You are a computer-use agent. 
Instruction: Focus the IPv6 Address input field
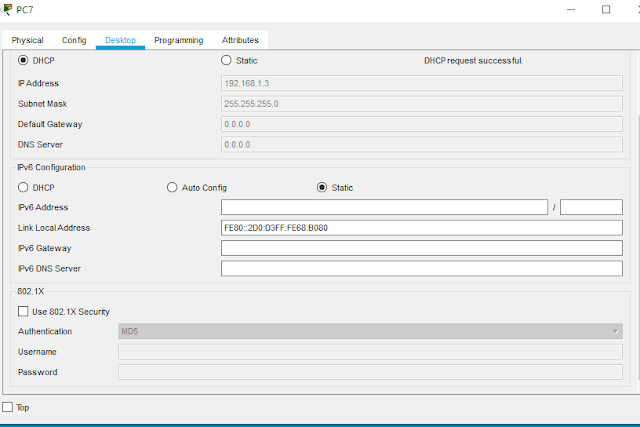[x=384, y=207]
